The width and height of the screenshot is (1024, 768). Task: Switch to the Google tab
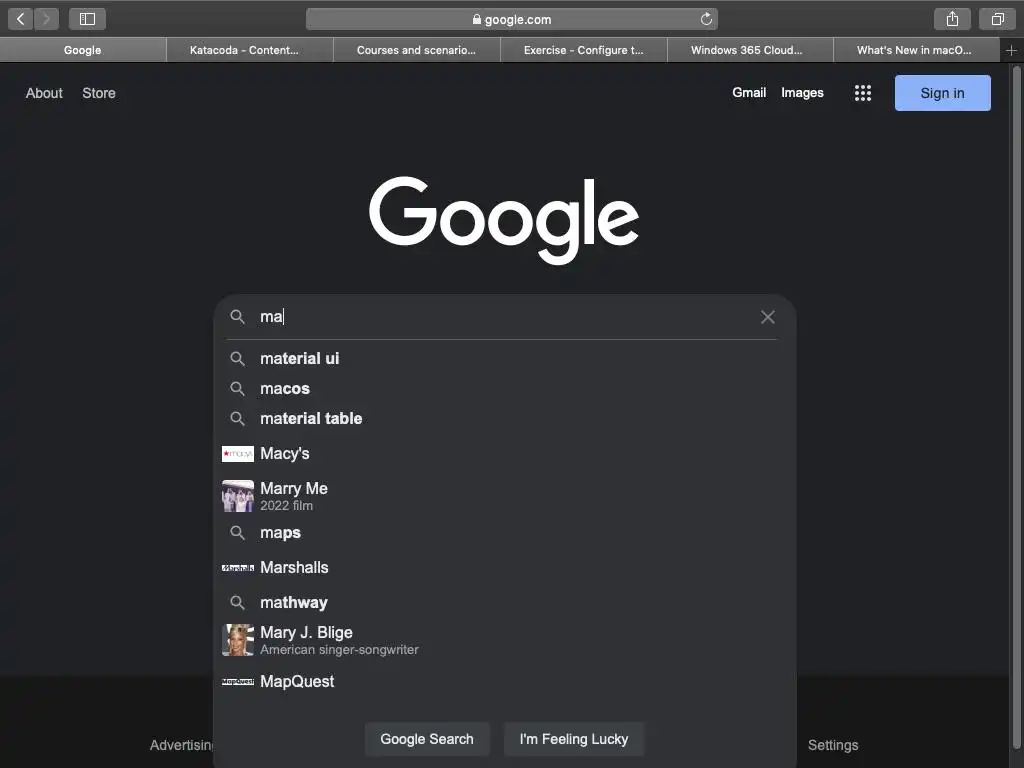click(x=83, y=50)
